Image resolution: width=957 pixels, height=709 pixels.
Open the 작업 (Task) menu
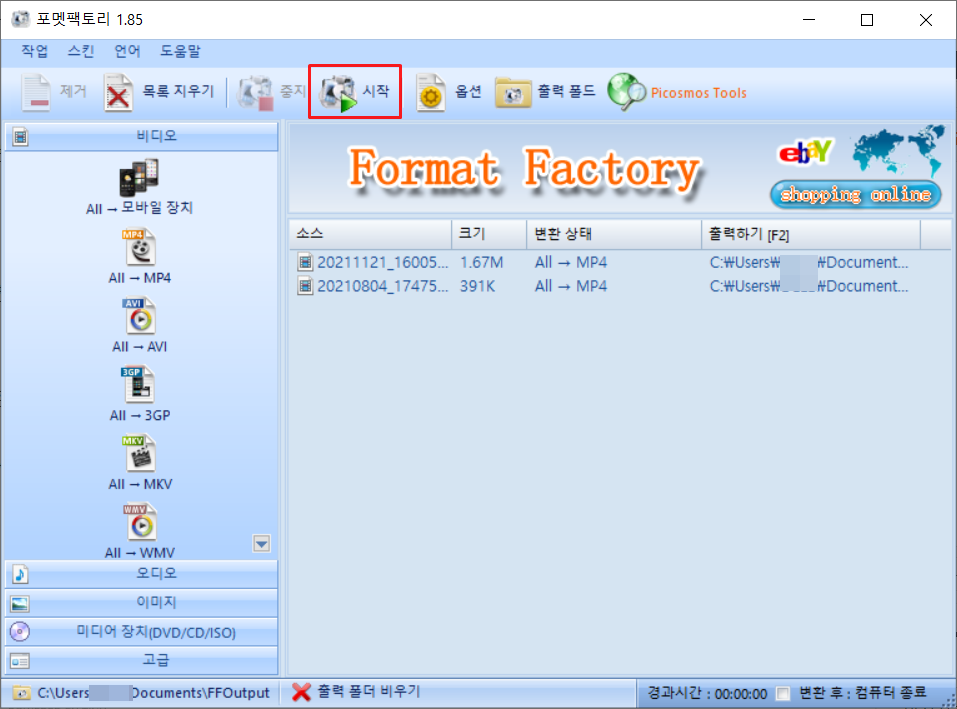coord(34,51)
